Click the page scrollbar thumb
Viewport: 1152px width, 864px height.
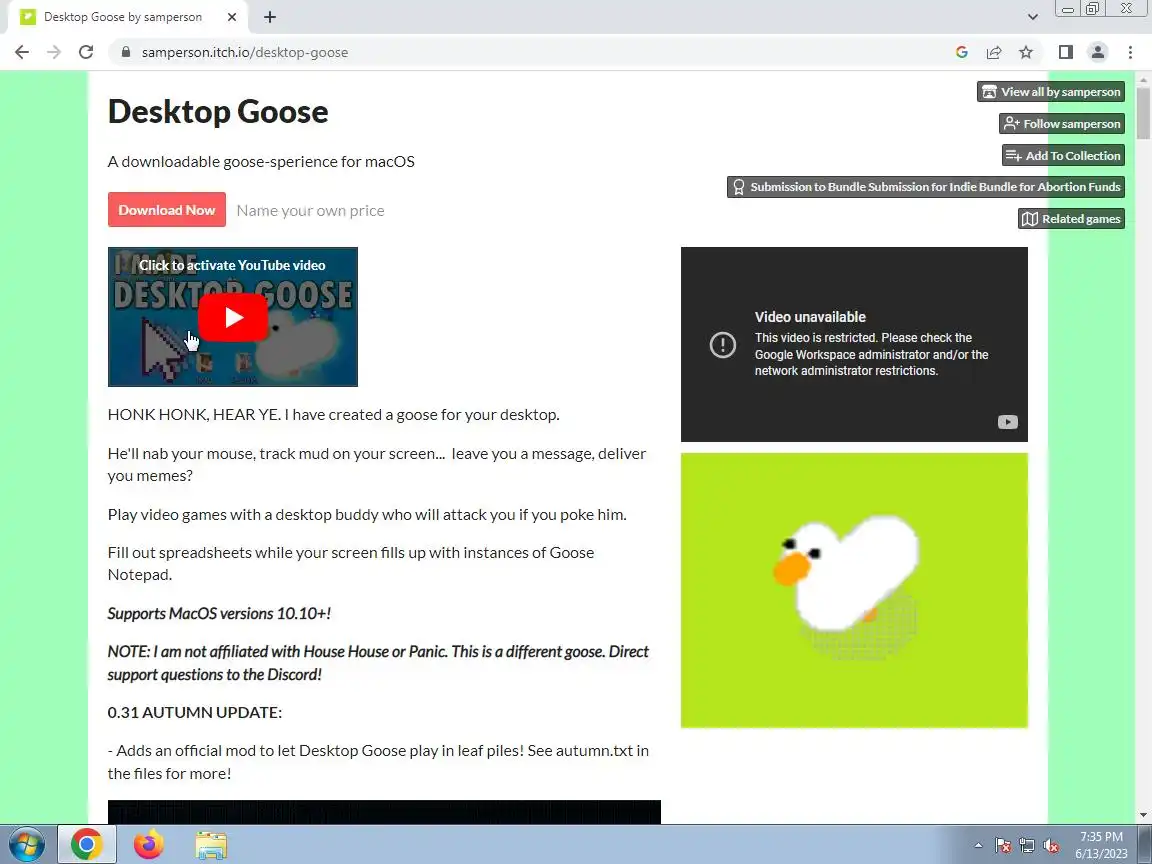pos(1143,112)
